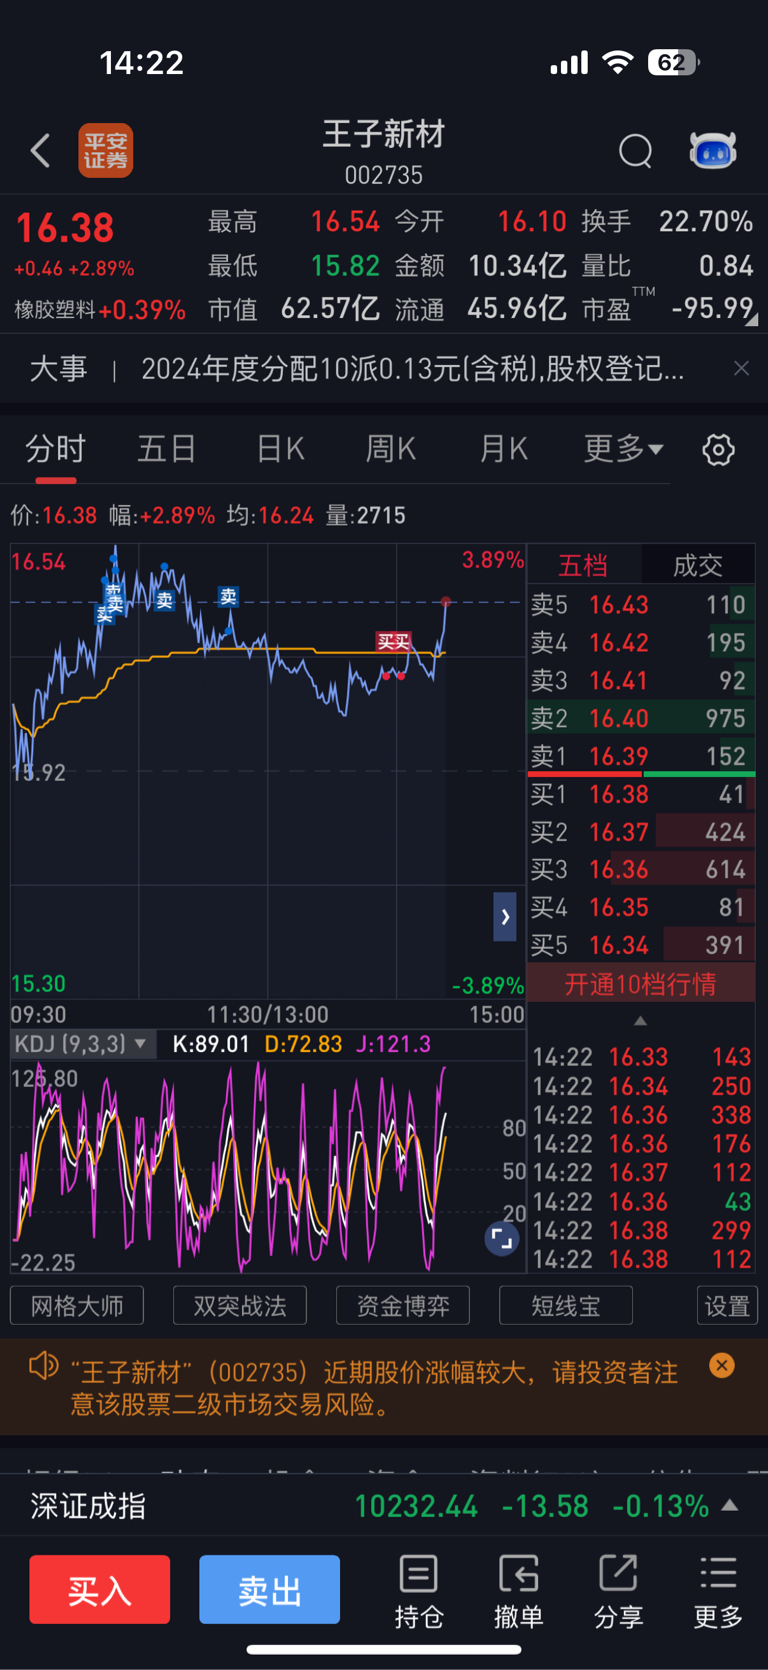Image resolution: width=768 pixels, height=1670 pixels.
Task: Select 卖4 price 16.42 row
Action: 641,643
